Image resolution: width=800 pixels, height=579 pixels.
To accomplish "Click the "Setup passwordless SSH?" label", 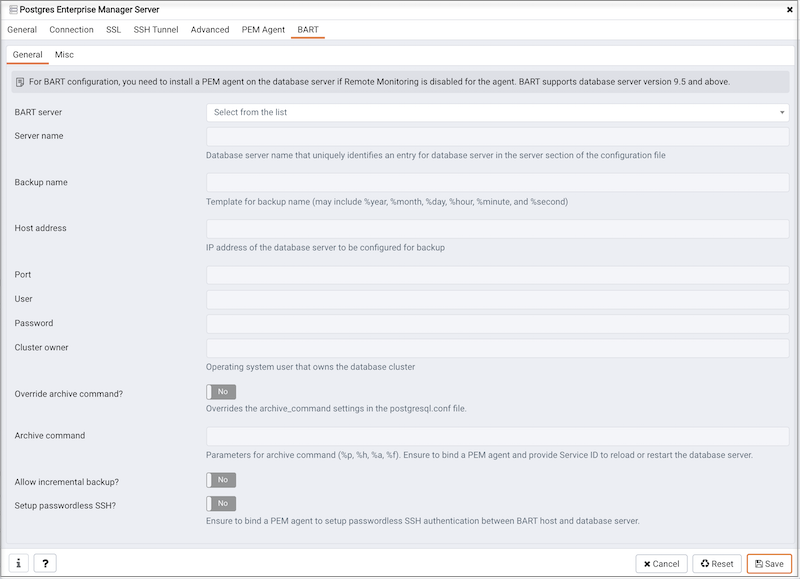I will pos(65,506).
